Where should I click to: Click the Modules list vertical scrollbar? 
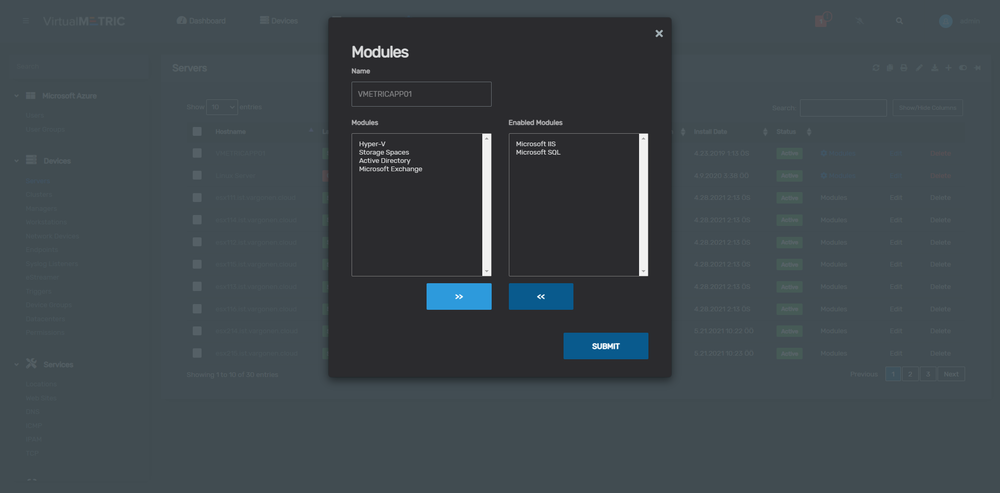pyautogui.click(x=487, y=205)
